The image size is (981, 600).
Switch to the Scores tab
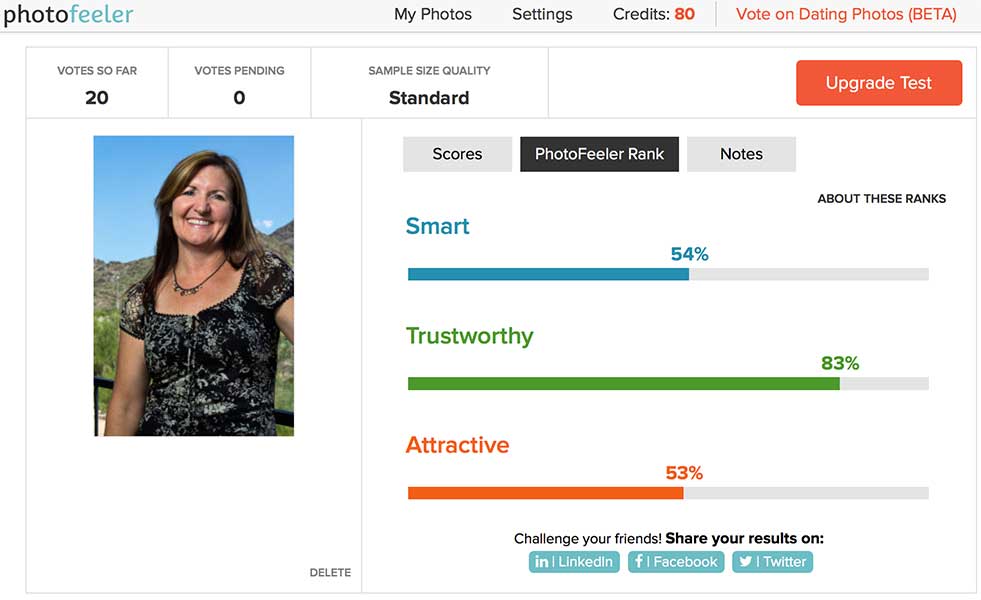(457, 154)
